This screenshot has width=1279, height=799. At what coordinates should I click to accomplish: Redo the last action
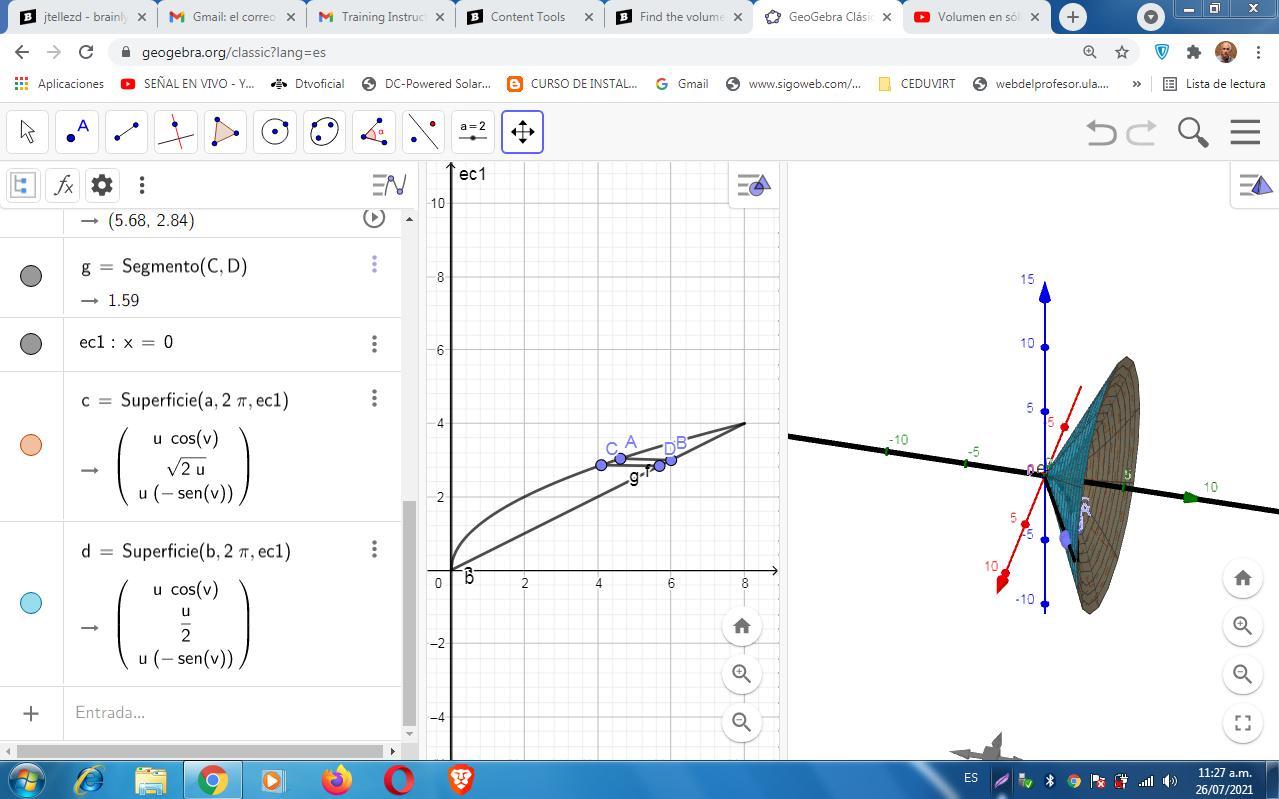point(1141,132)
